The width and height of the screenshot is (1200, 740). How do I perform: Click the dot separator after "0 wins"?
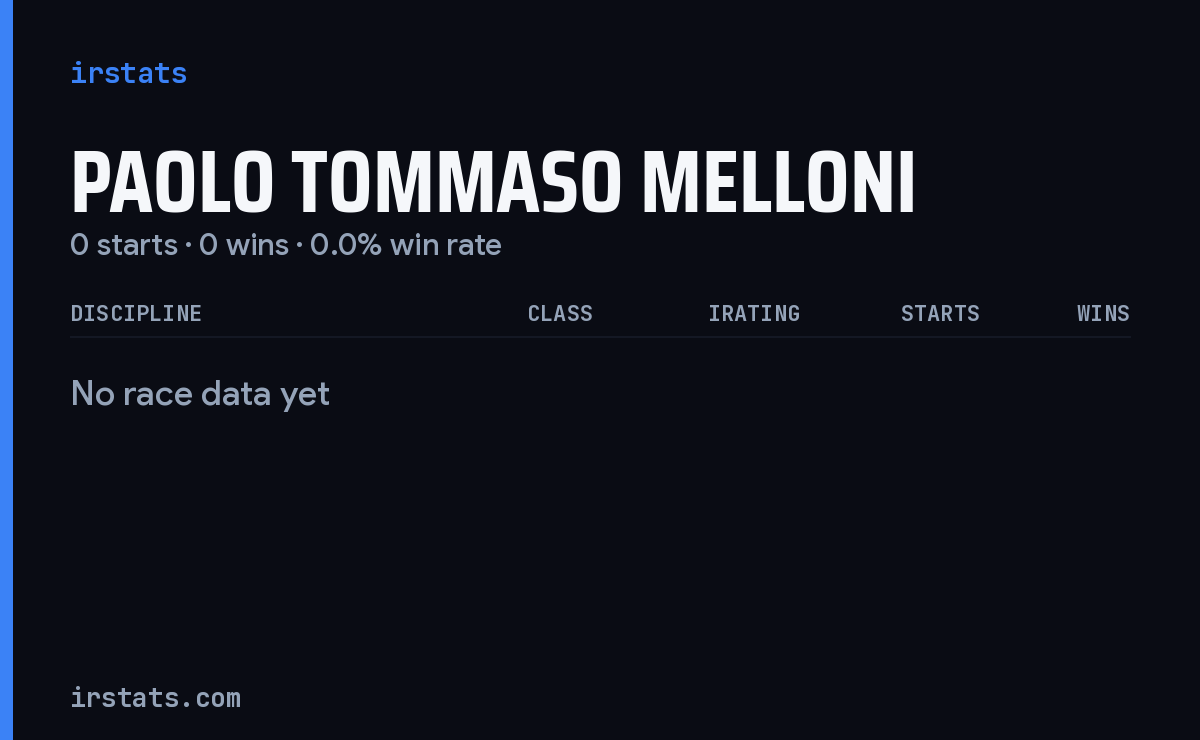(x=299, y=246)
